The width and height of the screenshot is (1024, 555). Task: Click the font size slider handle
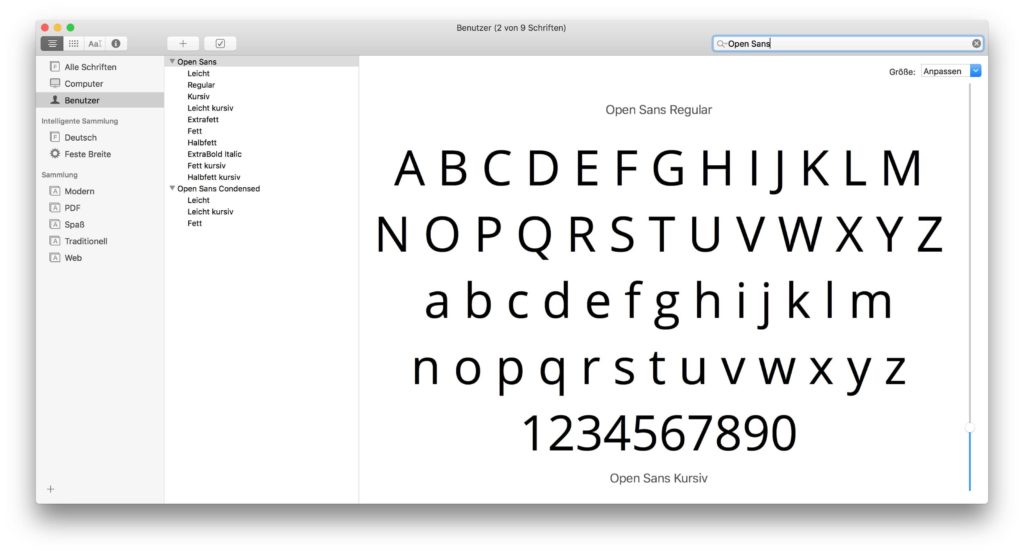click(x=969, y=427)
